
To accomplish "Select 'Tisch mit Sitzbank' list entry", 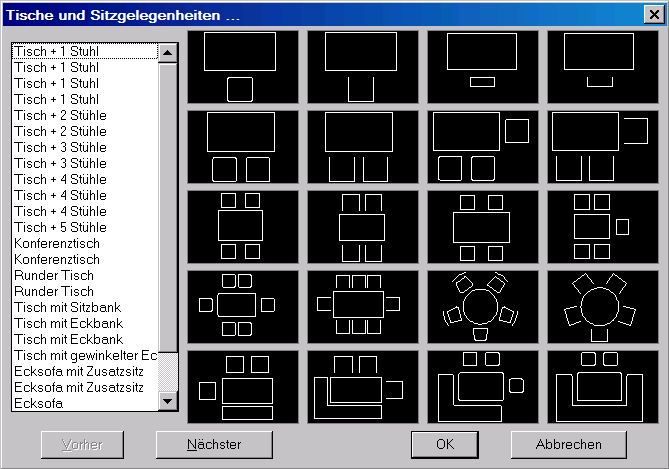I will [85, 307].
